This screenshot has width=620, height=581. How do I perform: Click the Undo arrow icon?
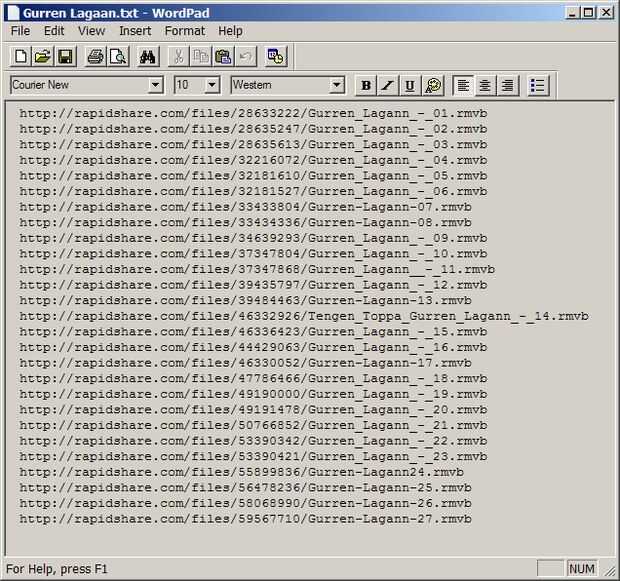[246, 57]
